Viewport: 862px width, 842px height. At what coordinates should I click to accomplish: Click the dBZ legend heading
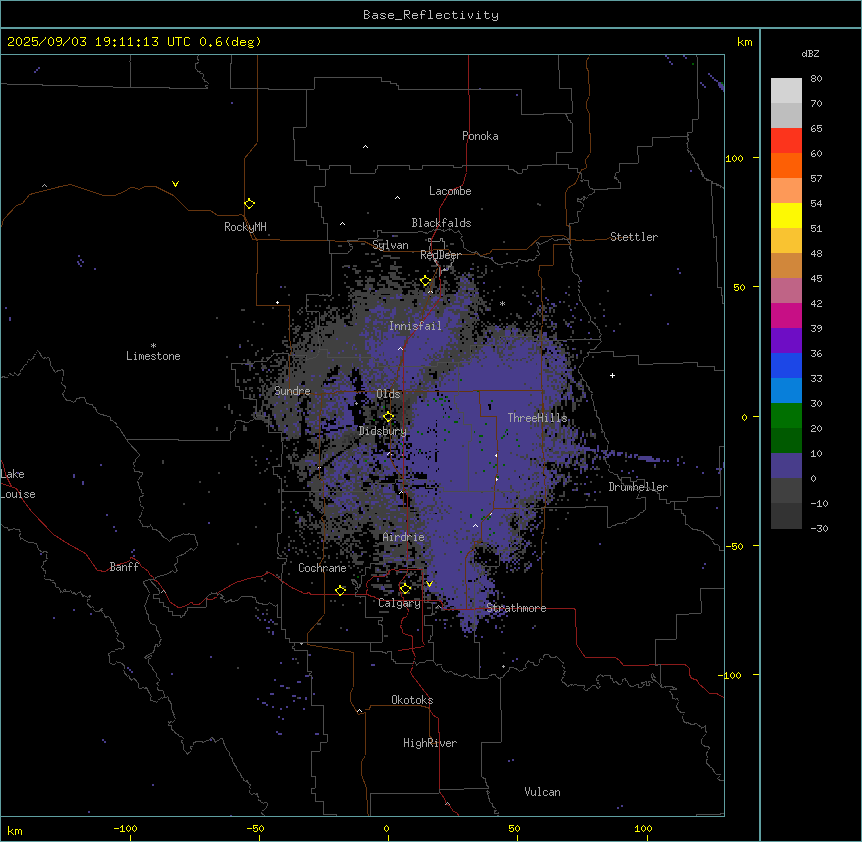pyautogui.click(x=810, y=54)
